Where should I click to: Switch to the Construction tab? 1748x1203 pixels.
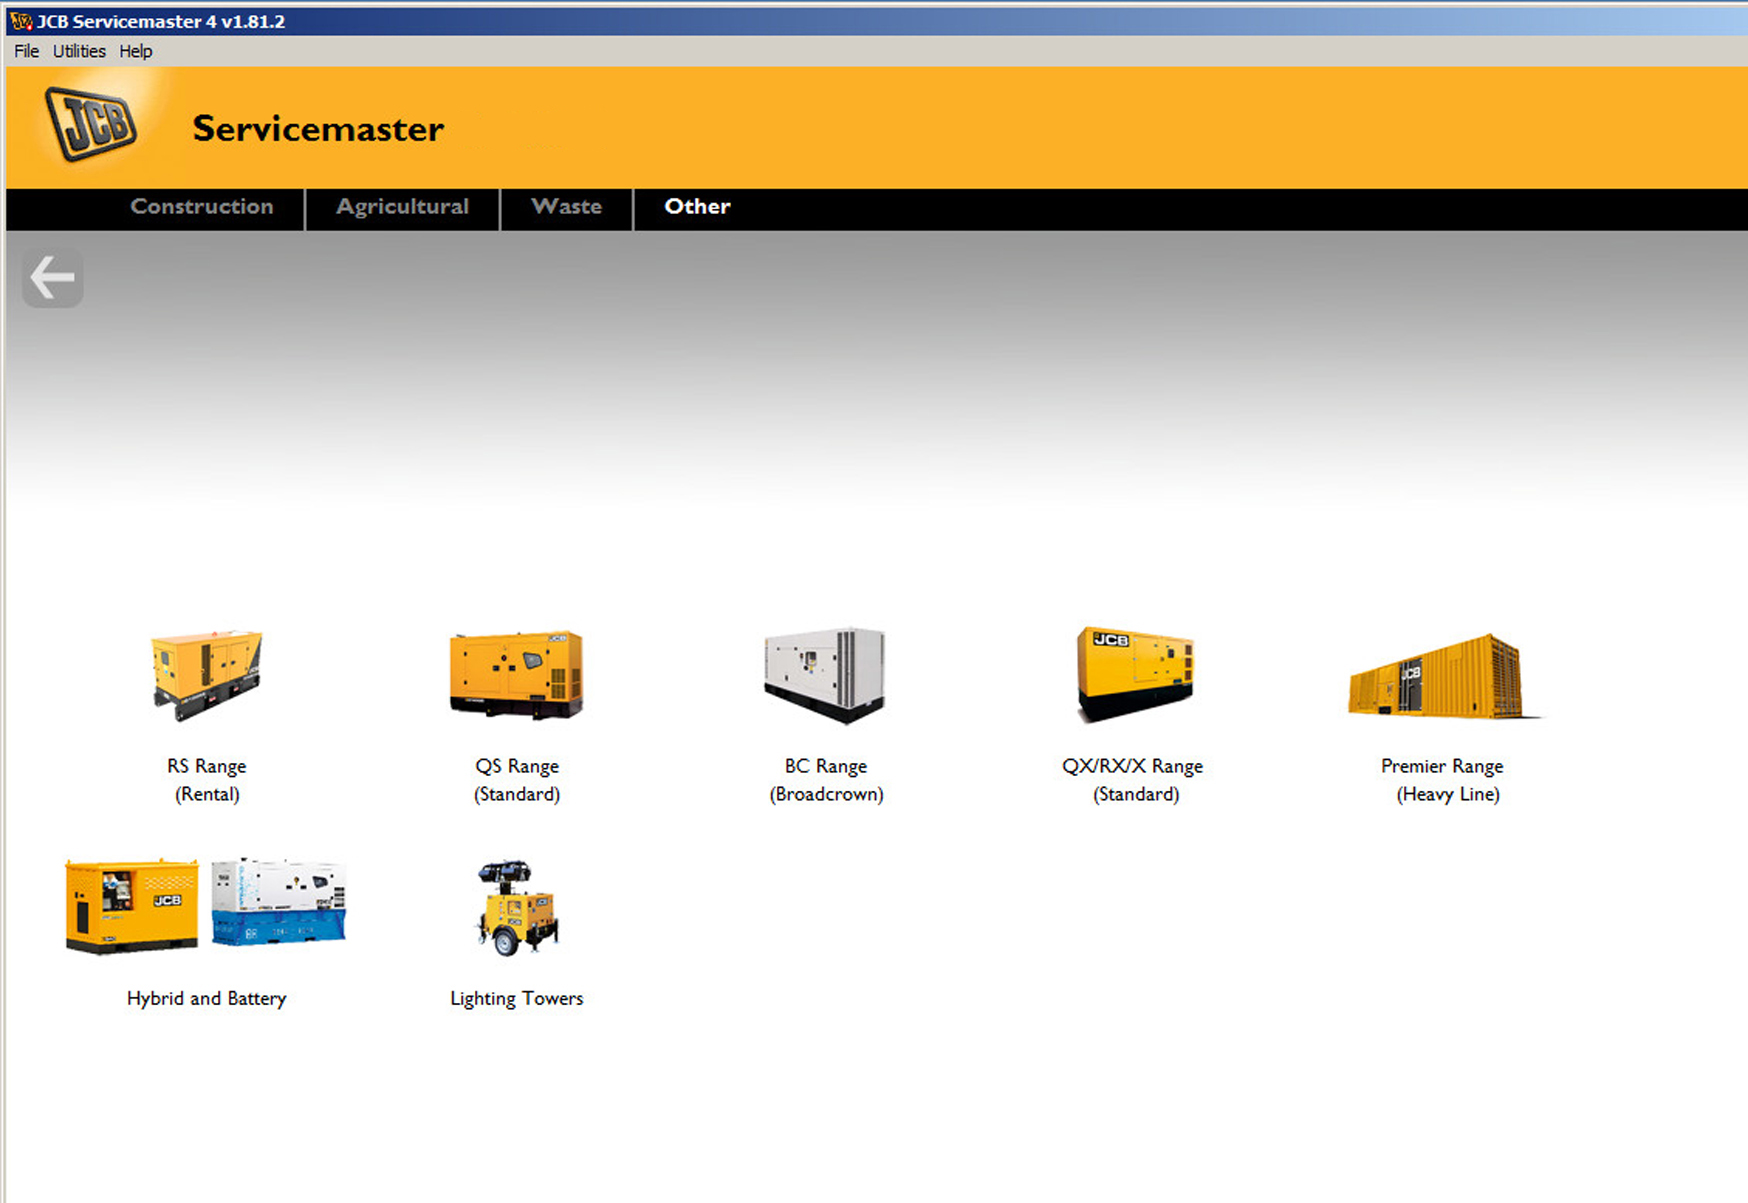[202, 207]
